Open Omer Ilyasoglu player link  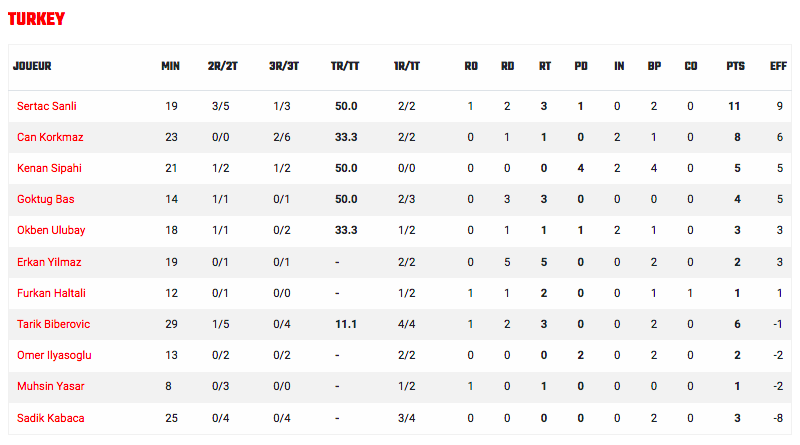(x=54, y=356)
